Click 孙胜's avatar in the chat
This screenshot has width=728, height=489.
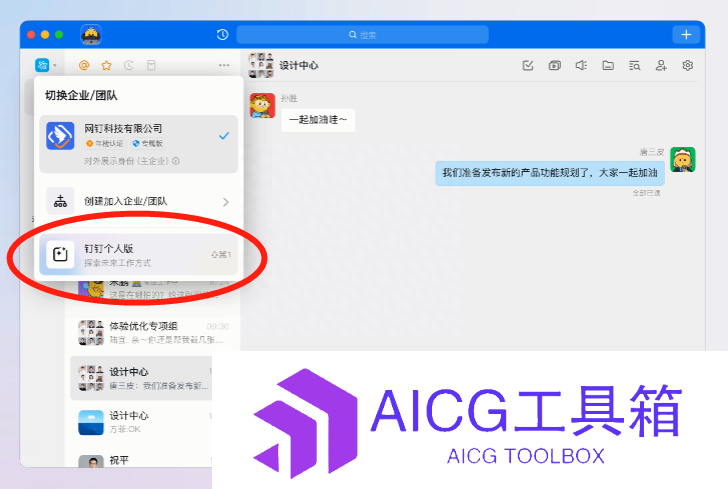(262, 105)
